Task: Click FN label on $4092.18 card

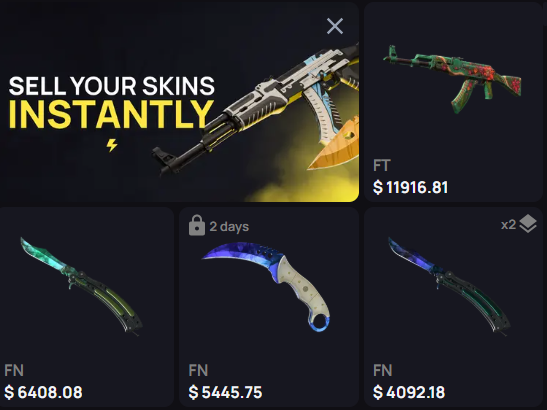Action: pos(382,370)
